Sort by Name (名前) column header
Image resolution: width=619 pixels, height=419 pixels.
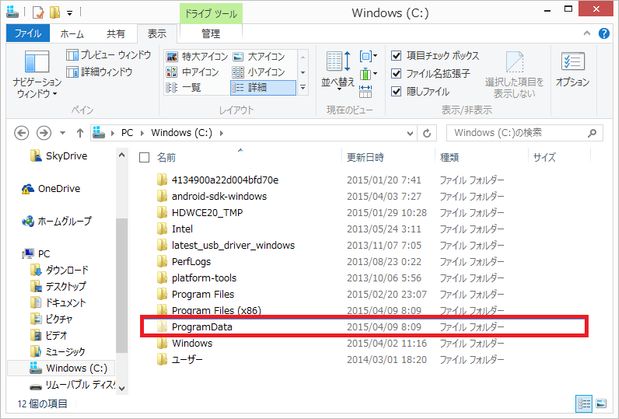click(x=166, y=158)
